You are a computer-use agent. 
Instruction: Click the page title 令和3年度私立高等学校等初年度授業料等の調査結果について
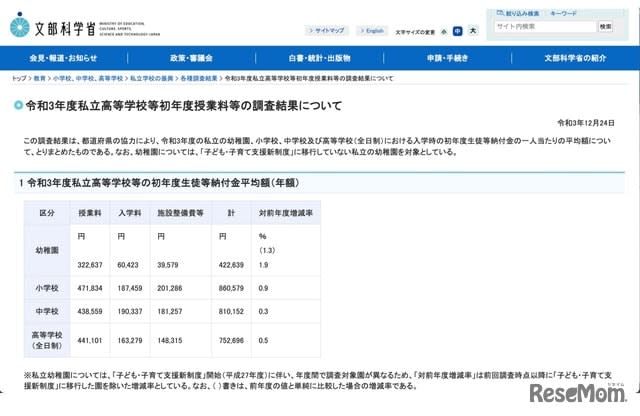tap(184, 106)
